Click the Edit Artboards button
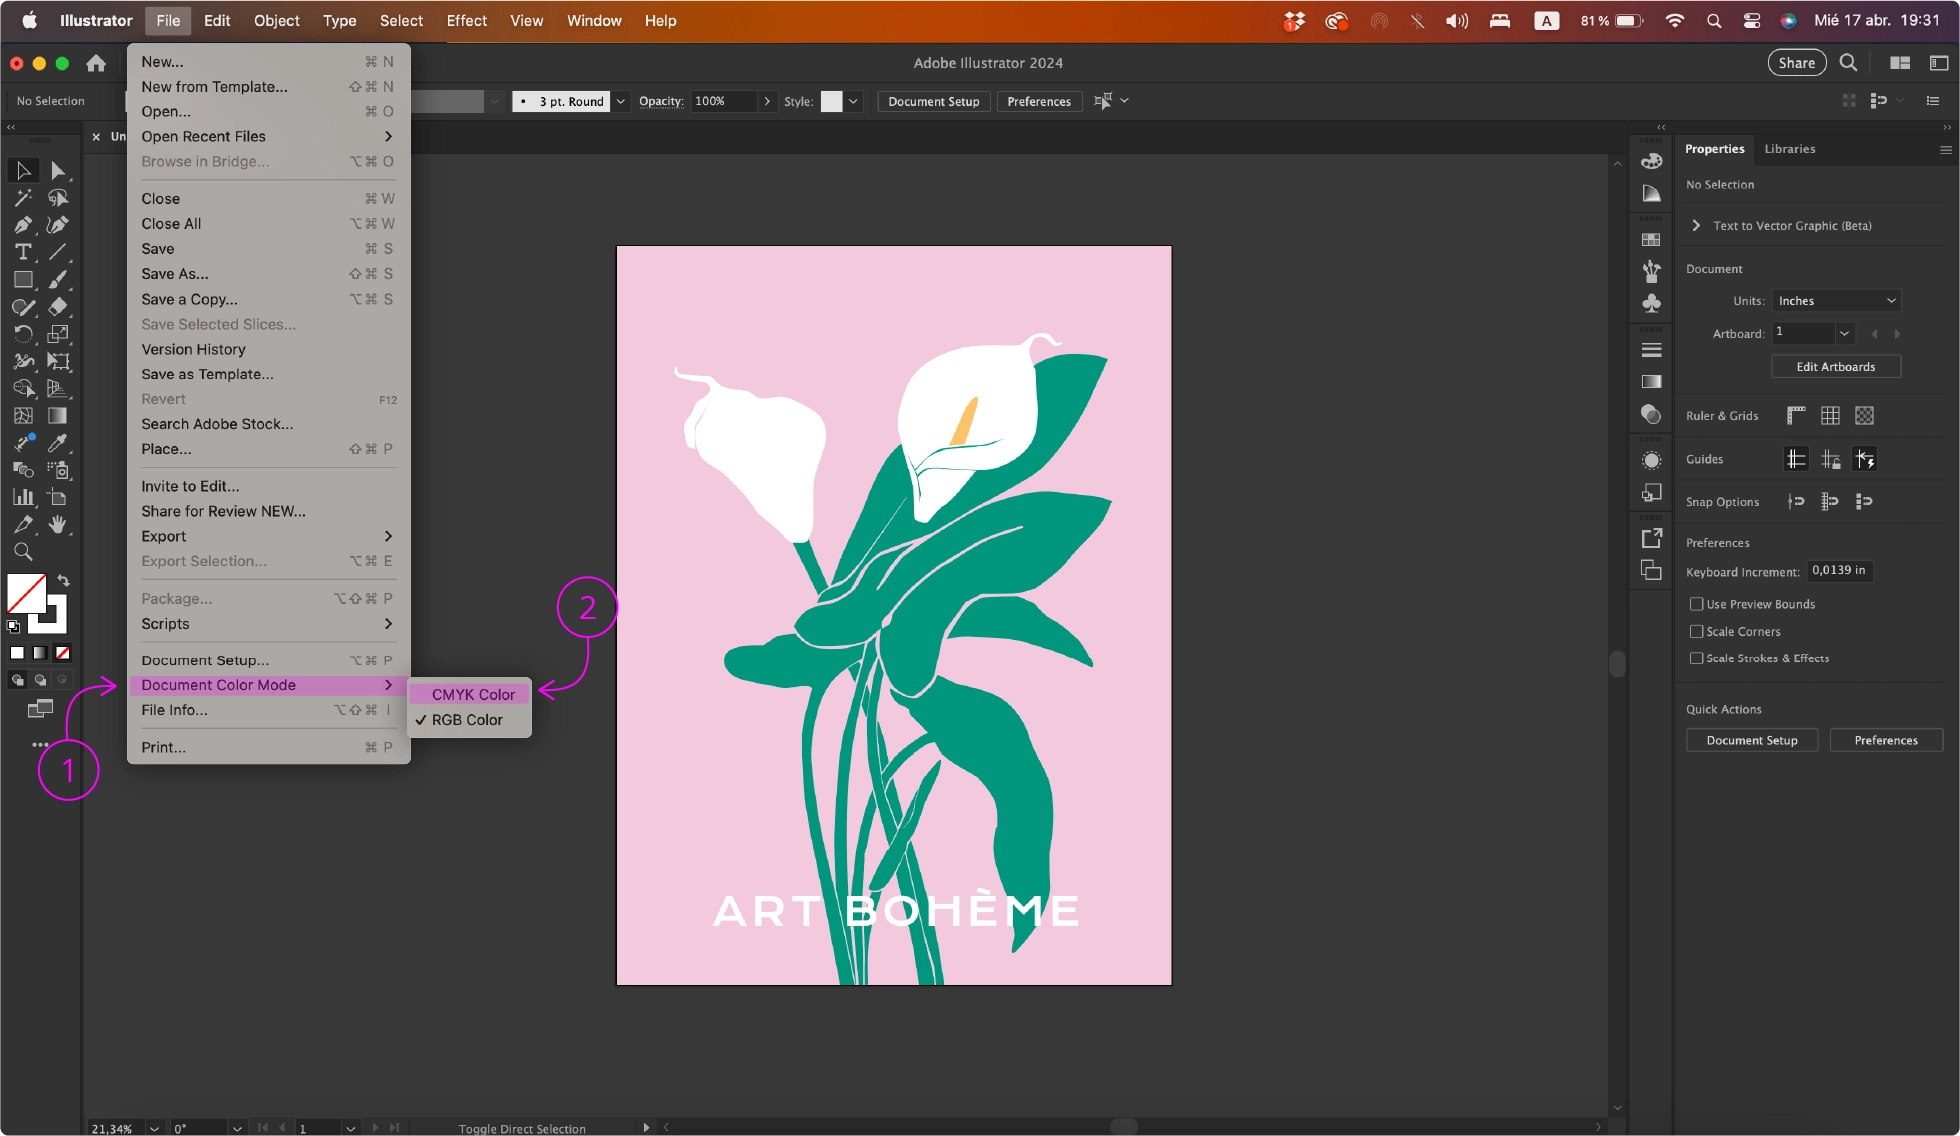 [1836, 366]
